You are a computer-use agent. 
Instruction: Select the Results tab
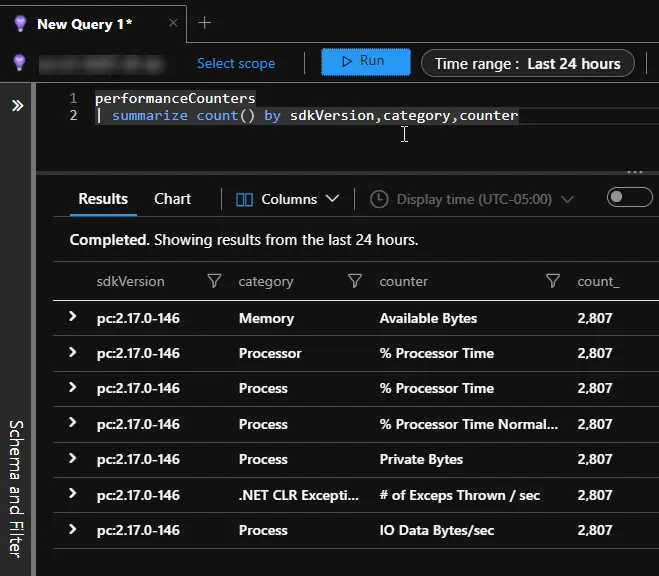point(103,199)
